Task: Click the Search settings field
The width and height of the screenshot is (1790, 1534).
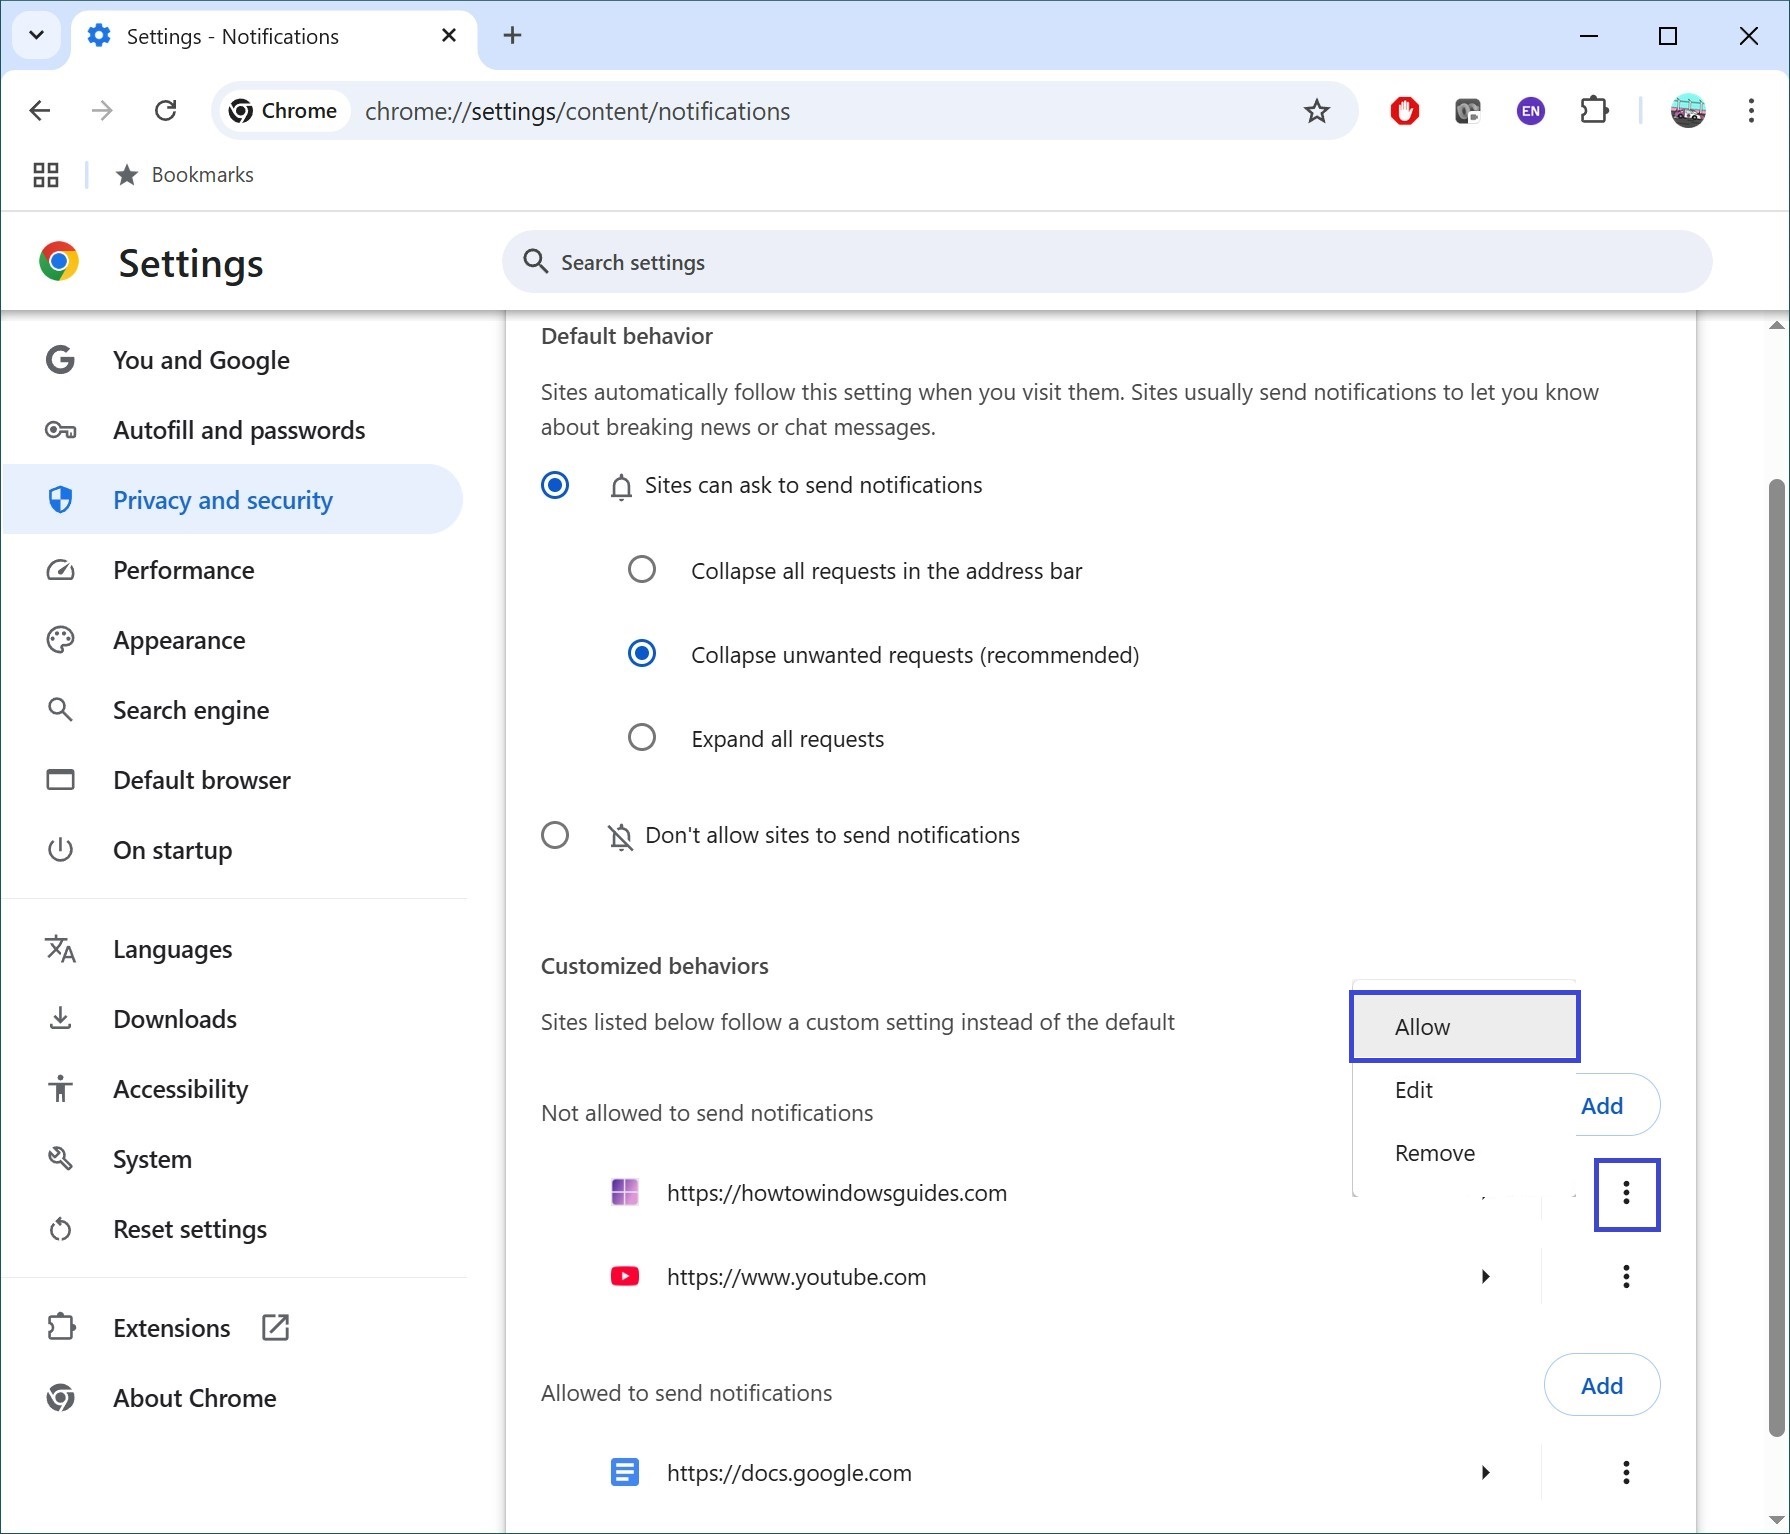Action: tap(1107, 262)
